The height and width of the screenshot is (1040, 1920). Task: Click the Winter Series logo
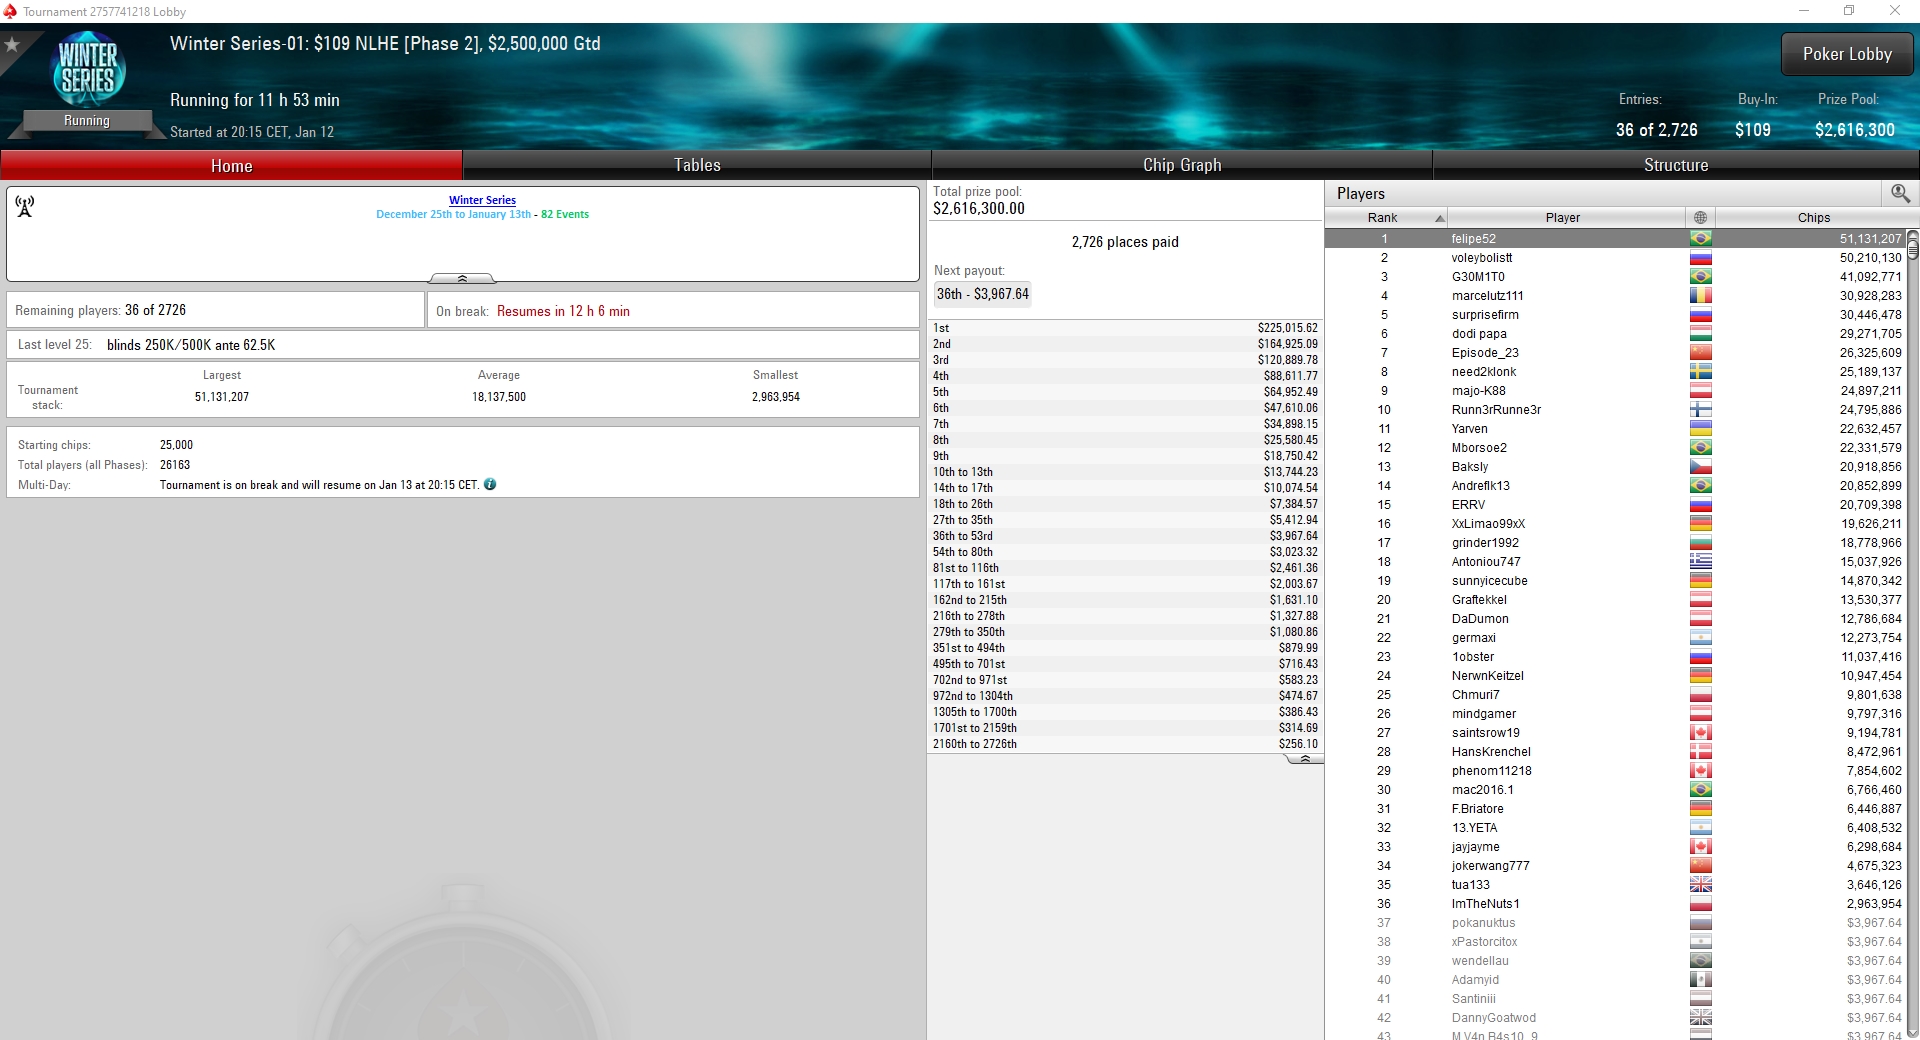click(88, 70)
